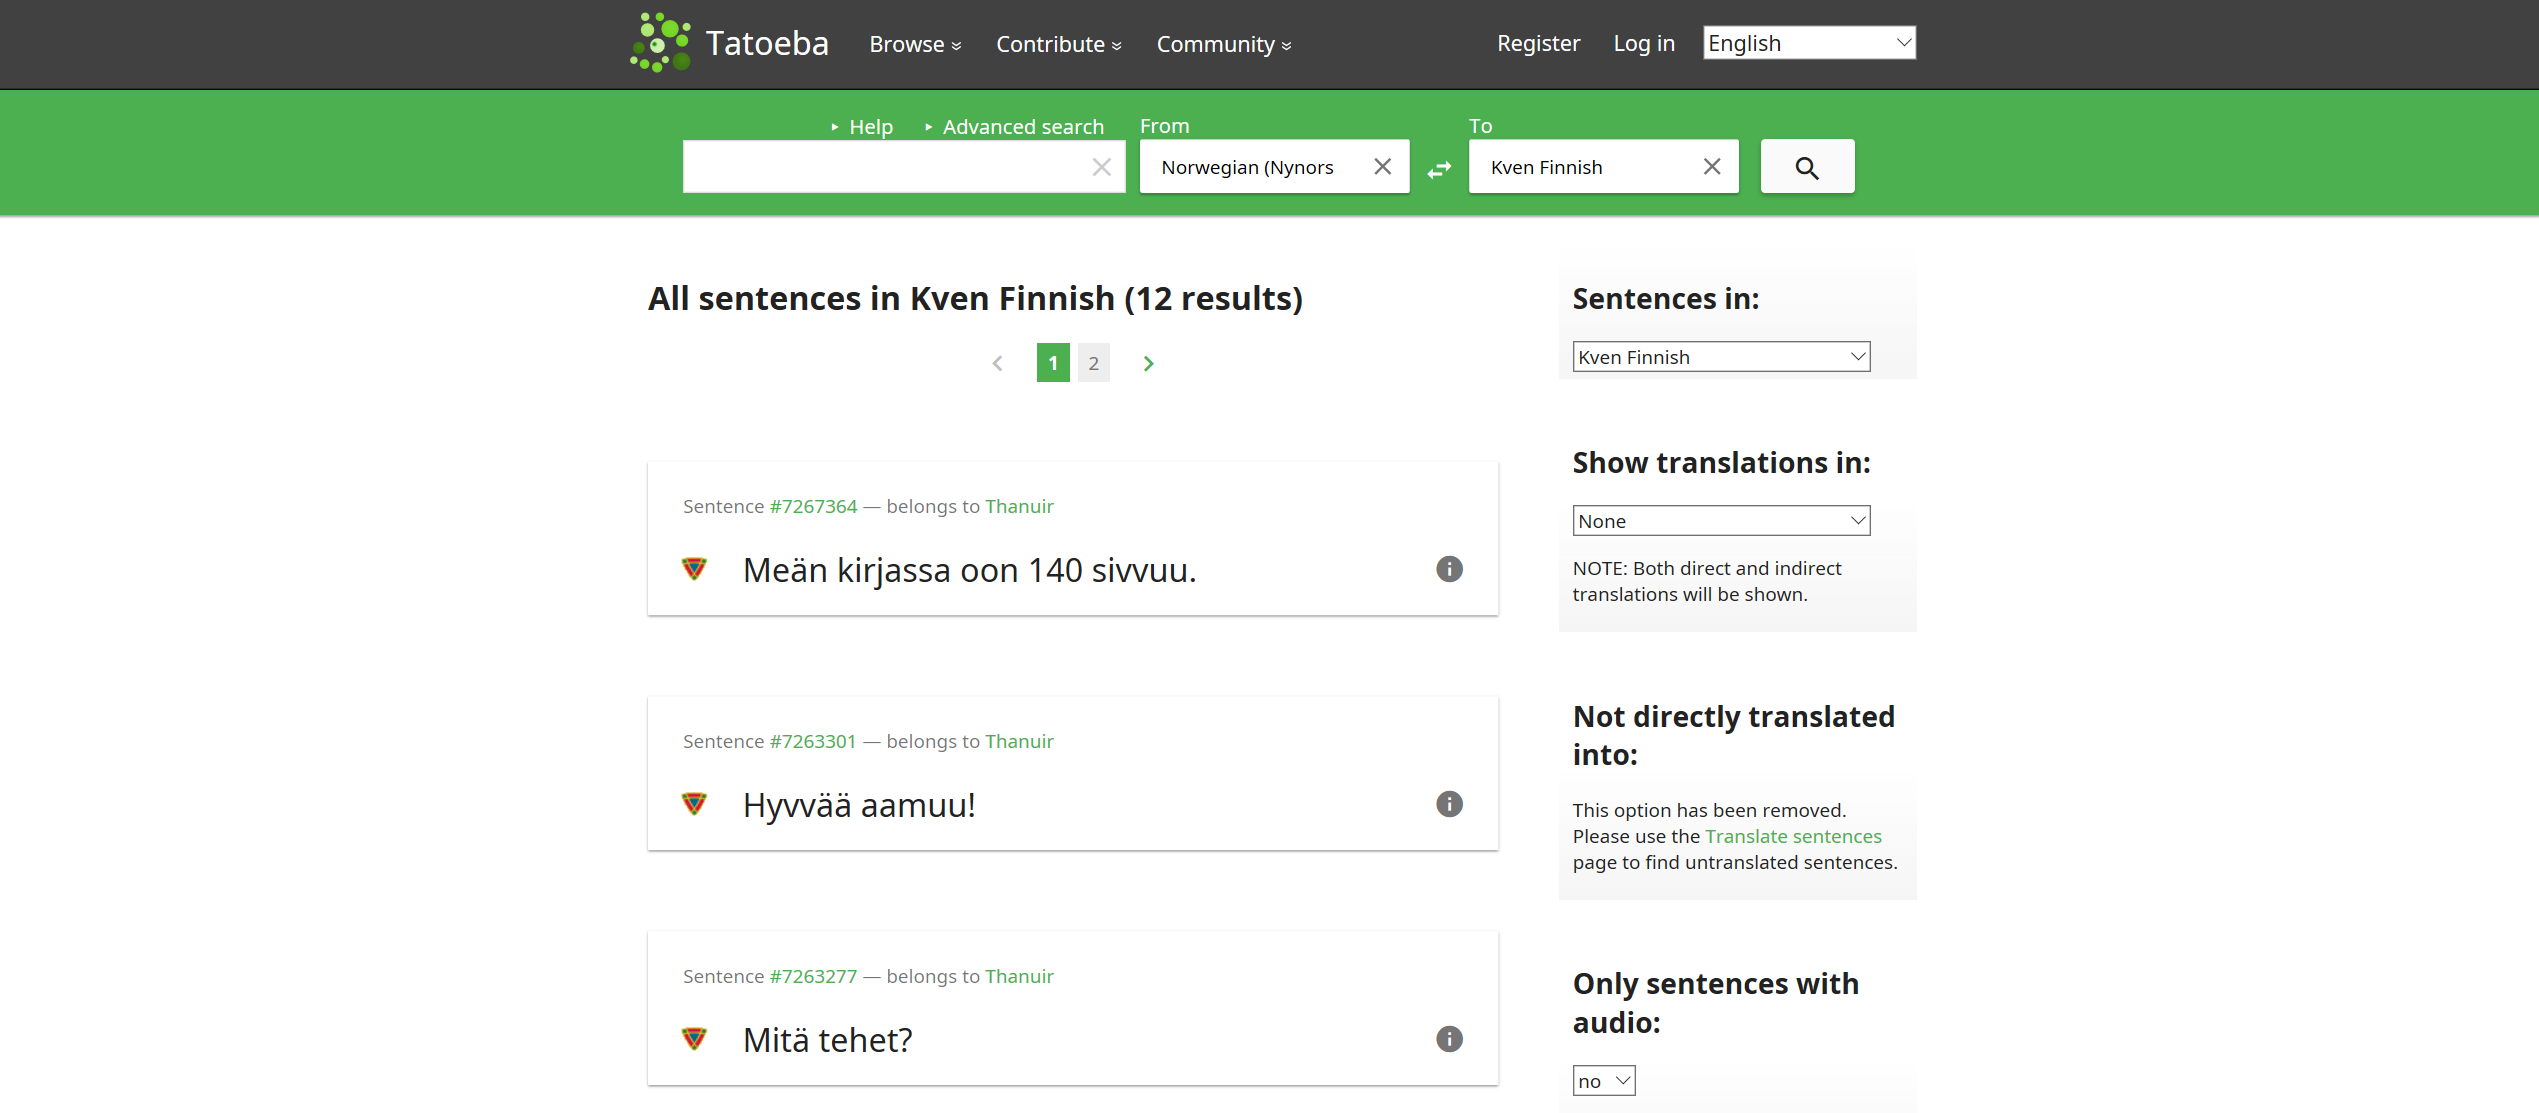The image size is (2539, 1113).
Task: Open the audio filter 'no' dropdown
Action: [1603, 1081]
